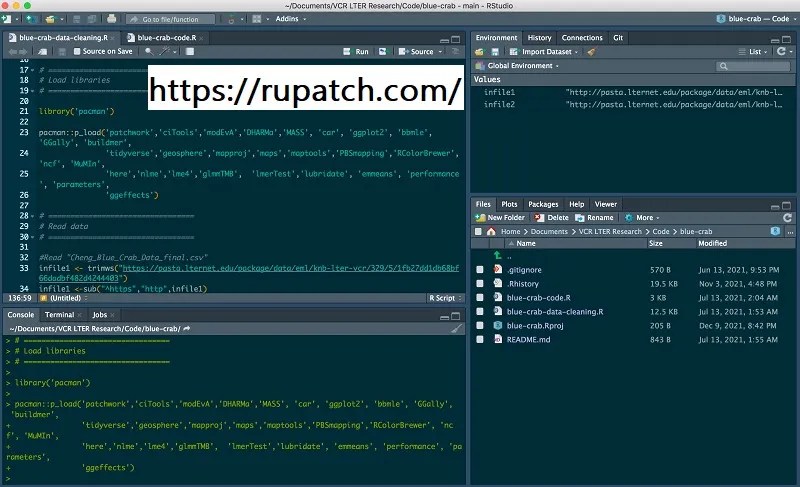The height and width of the screenshot is (487, 800).
Task: Click the ellipsis Go to directory button in Files
Action: click(790, 232)
